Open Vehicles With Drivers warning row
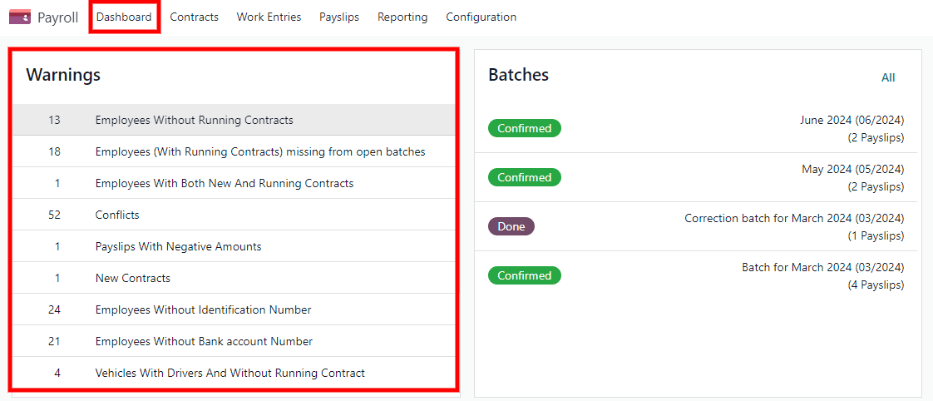933x401 pixels. (230, 373)
